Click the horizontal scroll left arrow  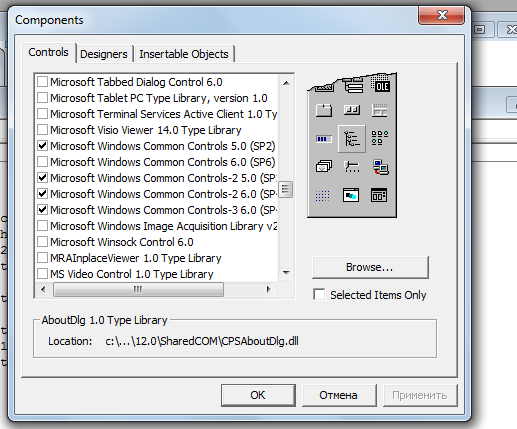tap(43, 289)
